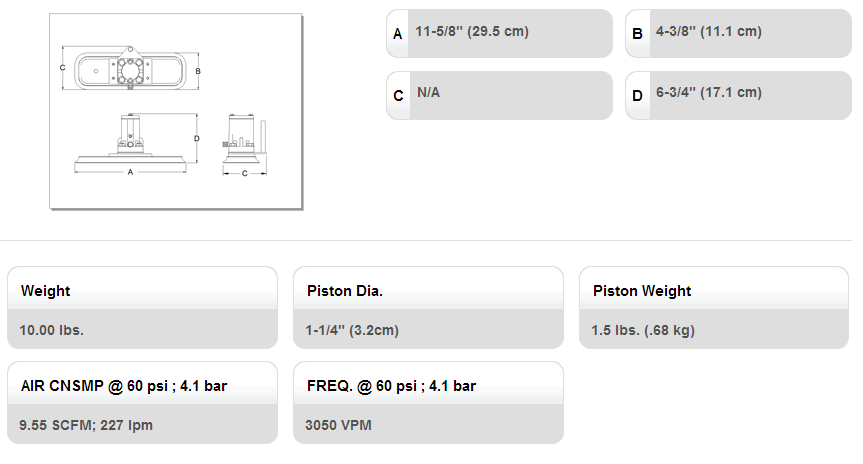
Task: Select the Piston Weight spec header
Action: coord(642,291)
